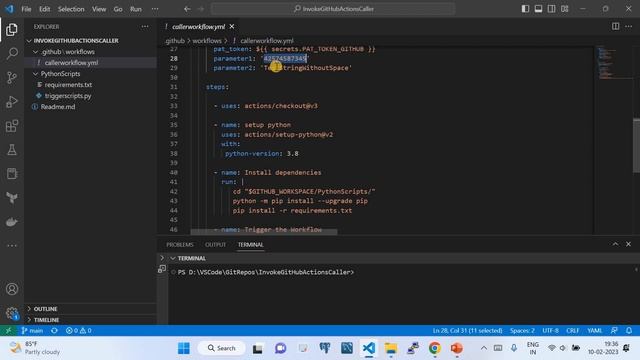Change line ending via CRLF status item
The height and width of the screenshot is (360, 640).
tap(573, 331)
